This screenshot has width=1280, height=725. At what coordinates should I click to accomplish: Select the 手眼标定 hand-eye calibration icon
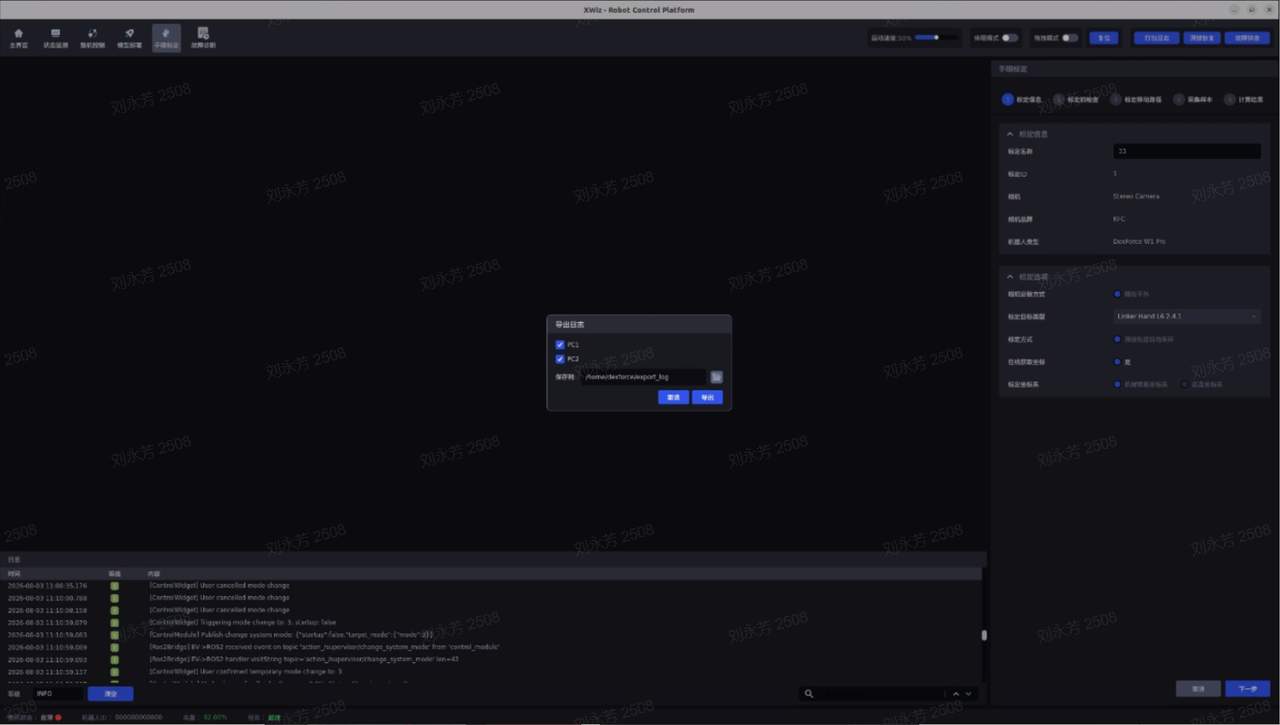(166, 38)
